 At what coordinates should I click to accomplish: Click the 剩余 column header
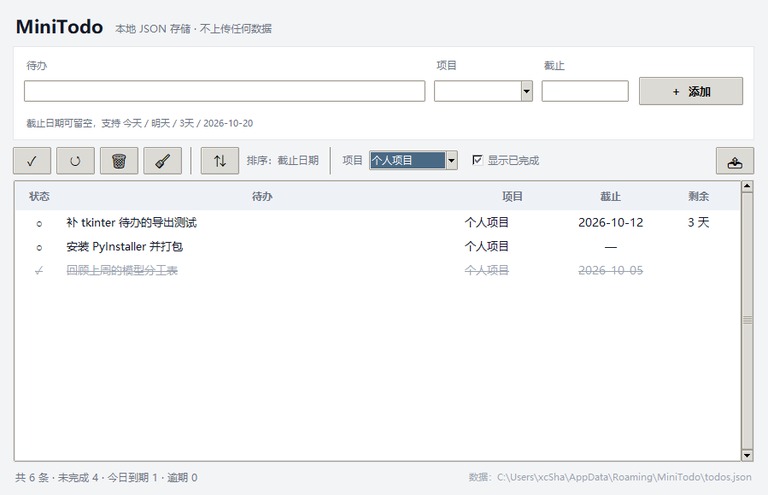[698, 196]
